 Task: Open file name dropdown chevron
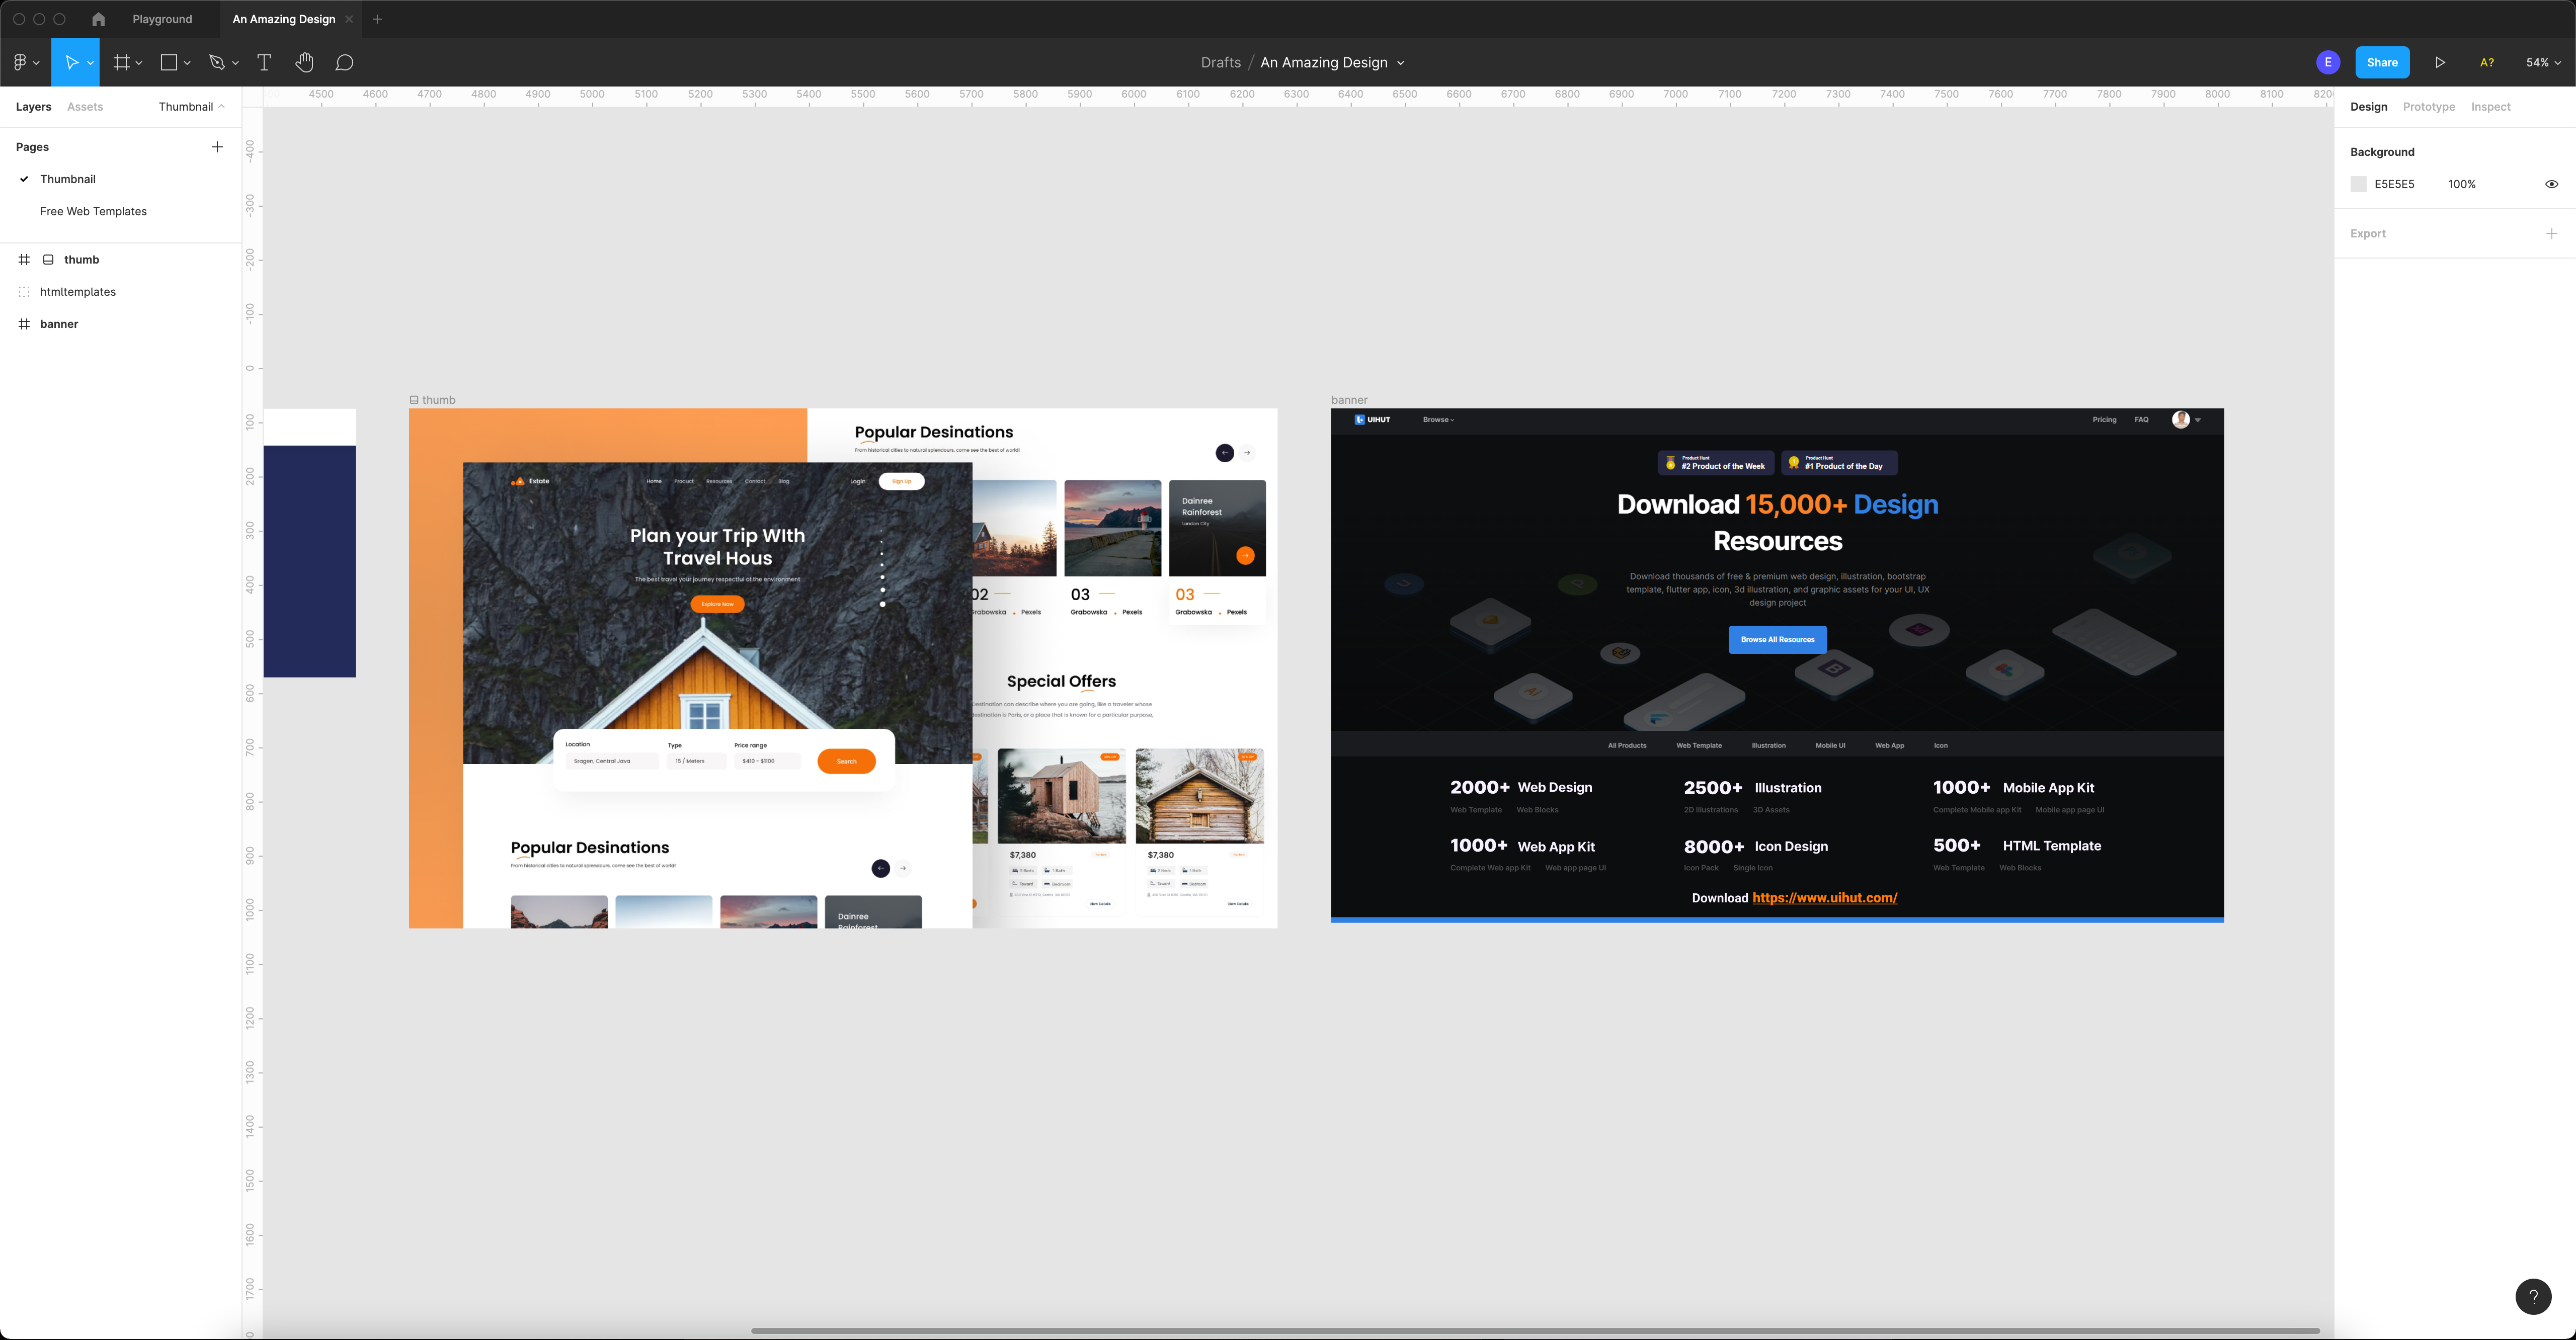[x=1400, y=63]
